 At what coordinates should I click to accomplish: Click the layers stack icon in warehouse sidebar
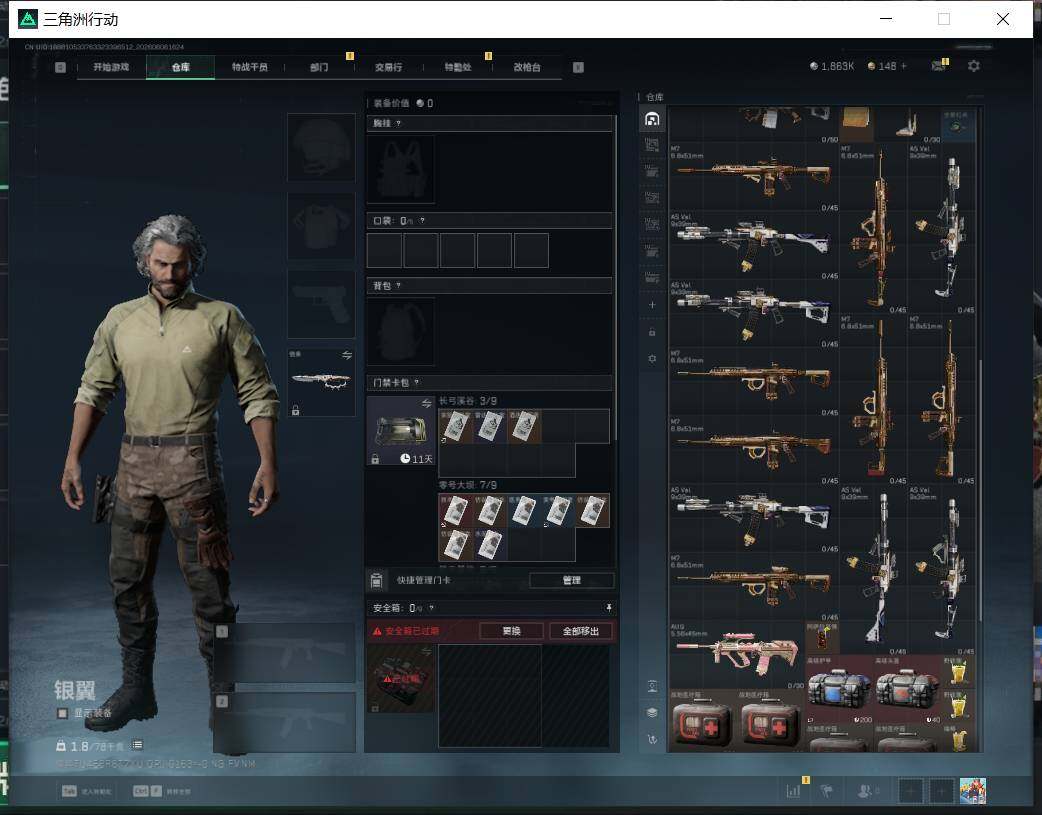click(652, 712)
